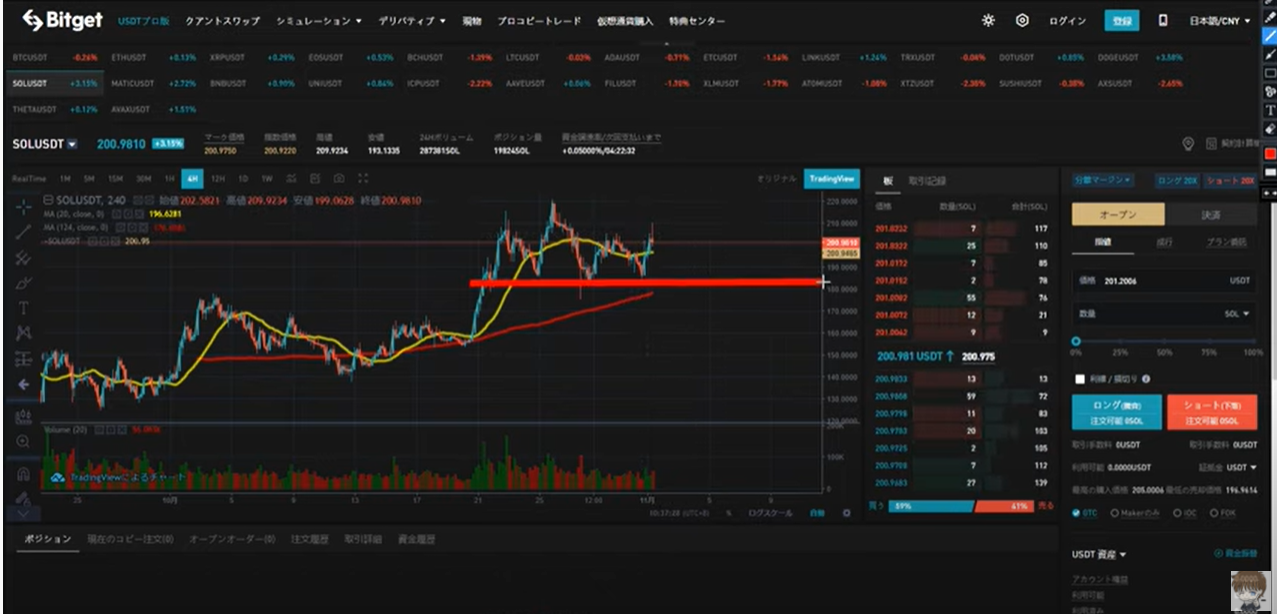Expand the シミュレーション menu dropdown
The height and width of the screenshot is (614, 1277).
point(319,21)
